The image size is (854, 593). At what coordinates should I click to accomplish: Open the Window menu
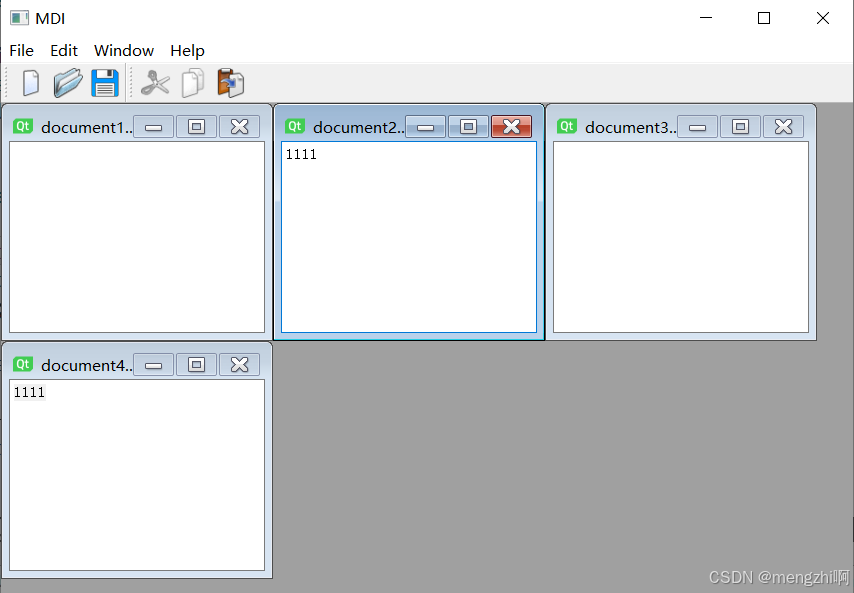point(124,51)
